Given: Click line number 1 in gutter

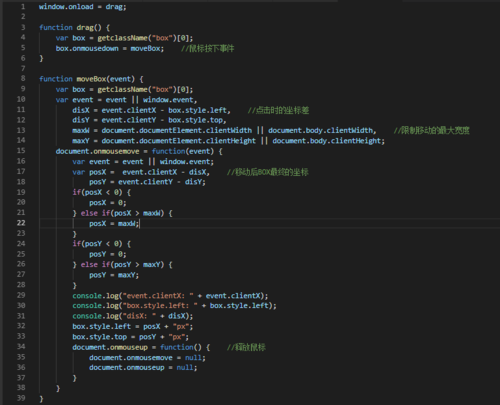Looking at the screenshot, I should pos(23,7).
